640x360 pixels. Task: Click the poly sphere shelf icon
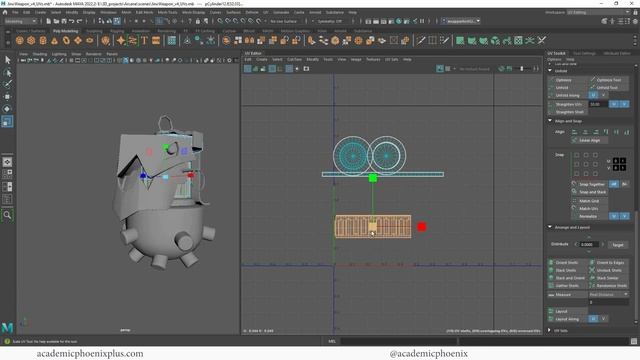click(x=19, y=40)
